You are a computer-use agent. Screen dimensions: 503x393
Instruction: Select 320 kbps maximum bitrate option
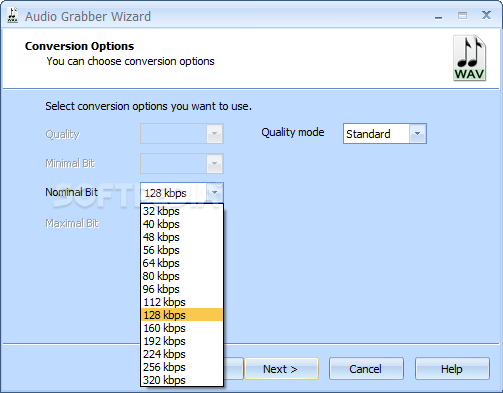182,380
